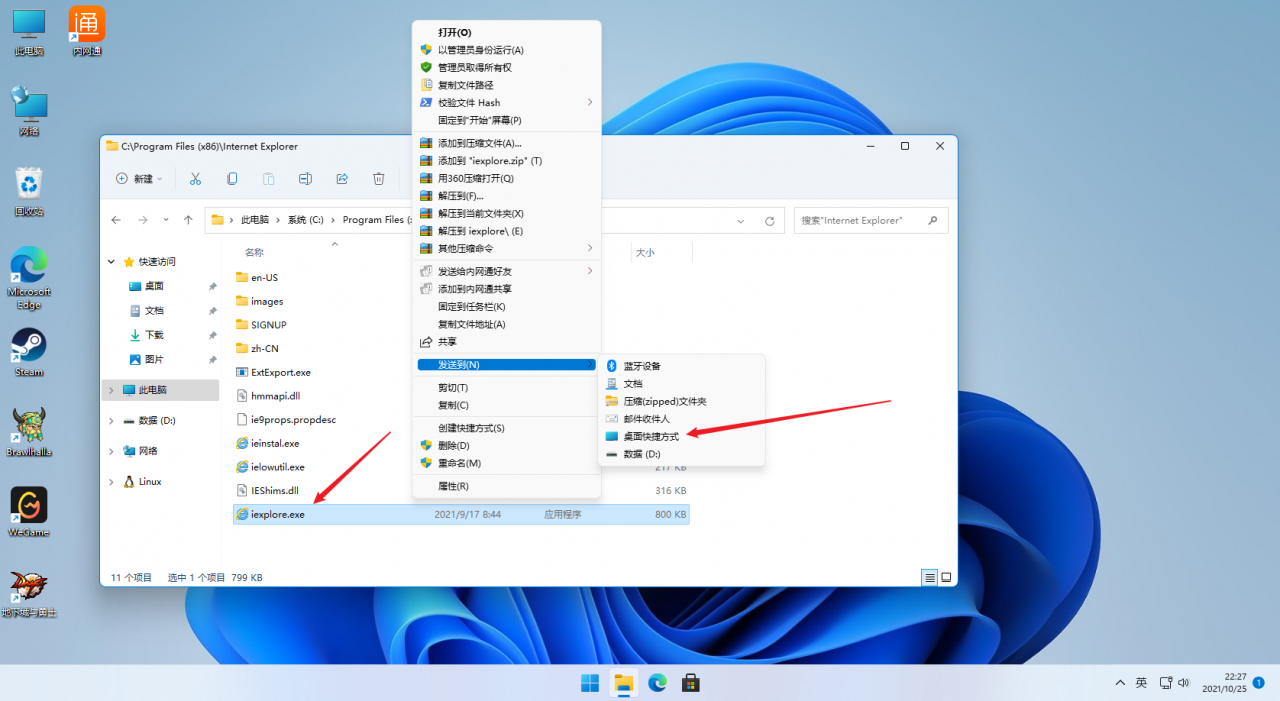Image resolution: width=1280 pixels, height=701 pixels.
Task: Open 内网通 desktop shortcut
Action: pyautogui.click(x=87, y=31)
